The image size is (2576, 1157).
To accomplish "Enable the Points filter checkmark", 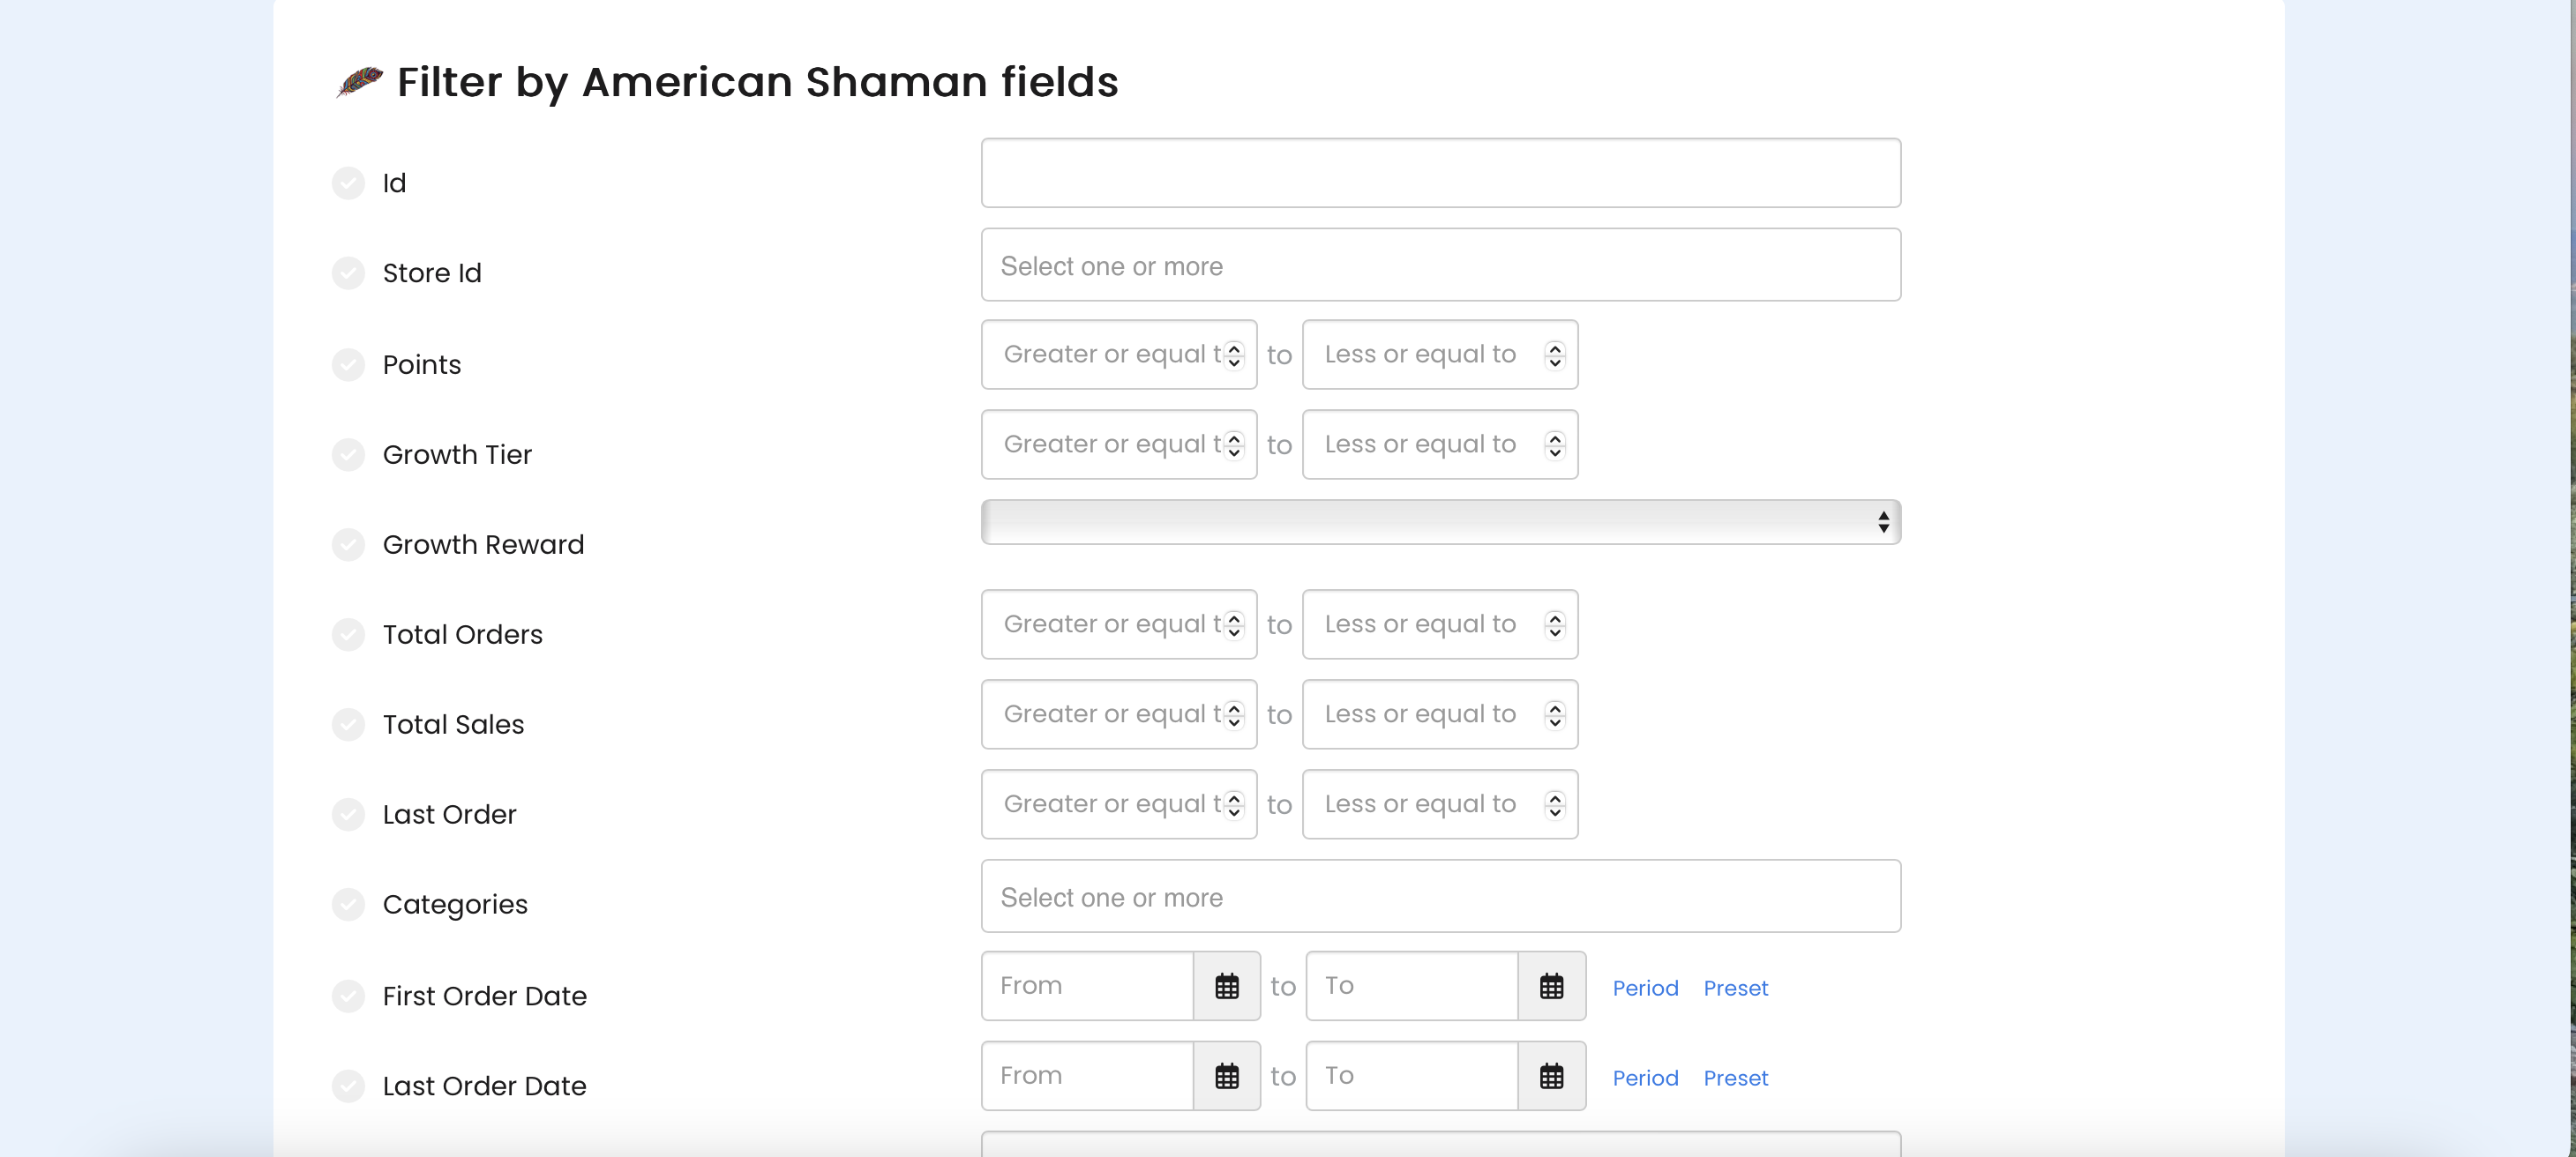I will [348, 365].
